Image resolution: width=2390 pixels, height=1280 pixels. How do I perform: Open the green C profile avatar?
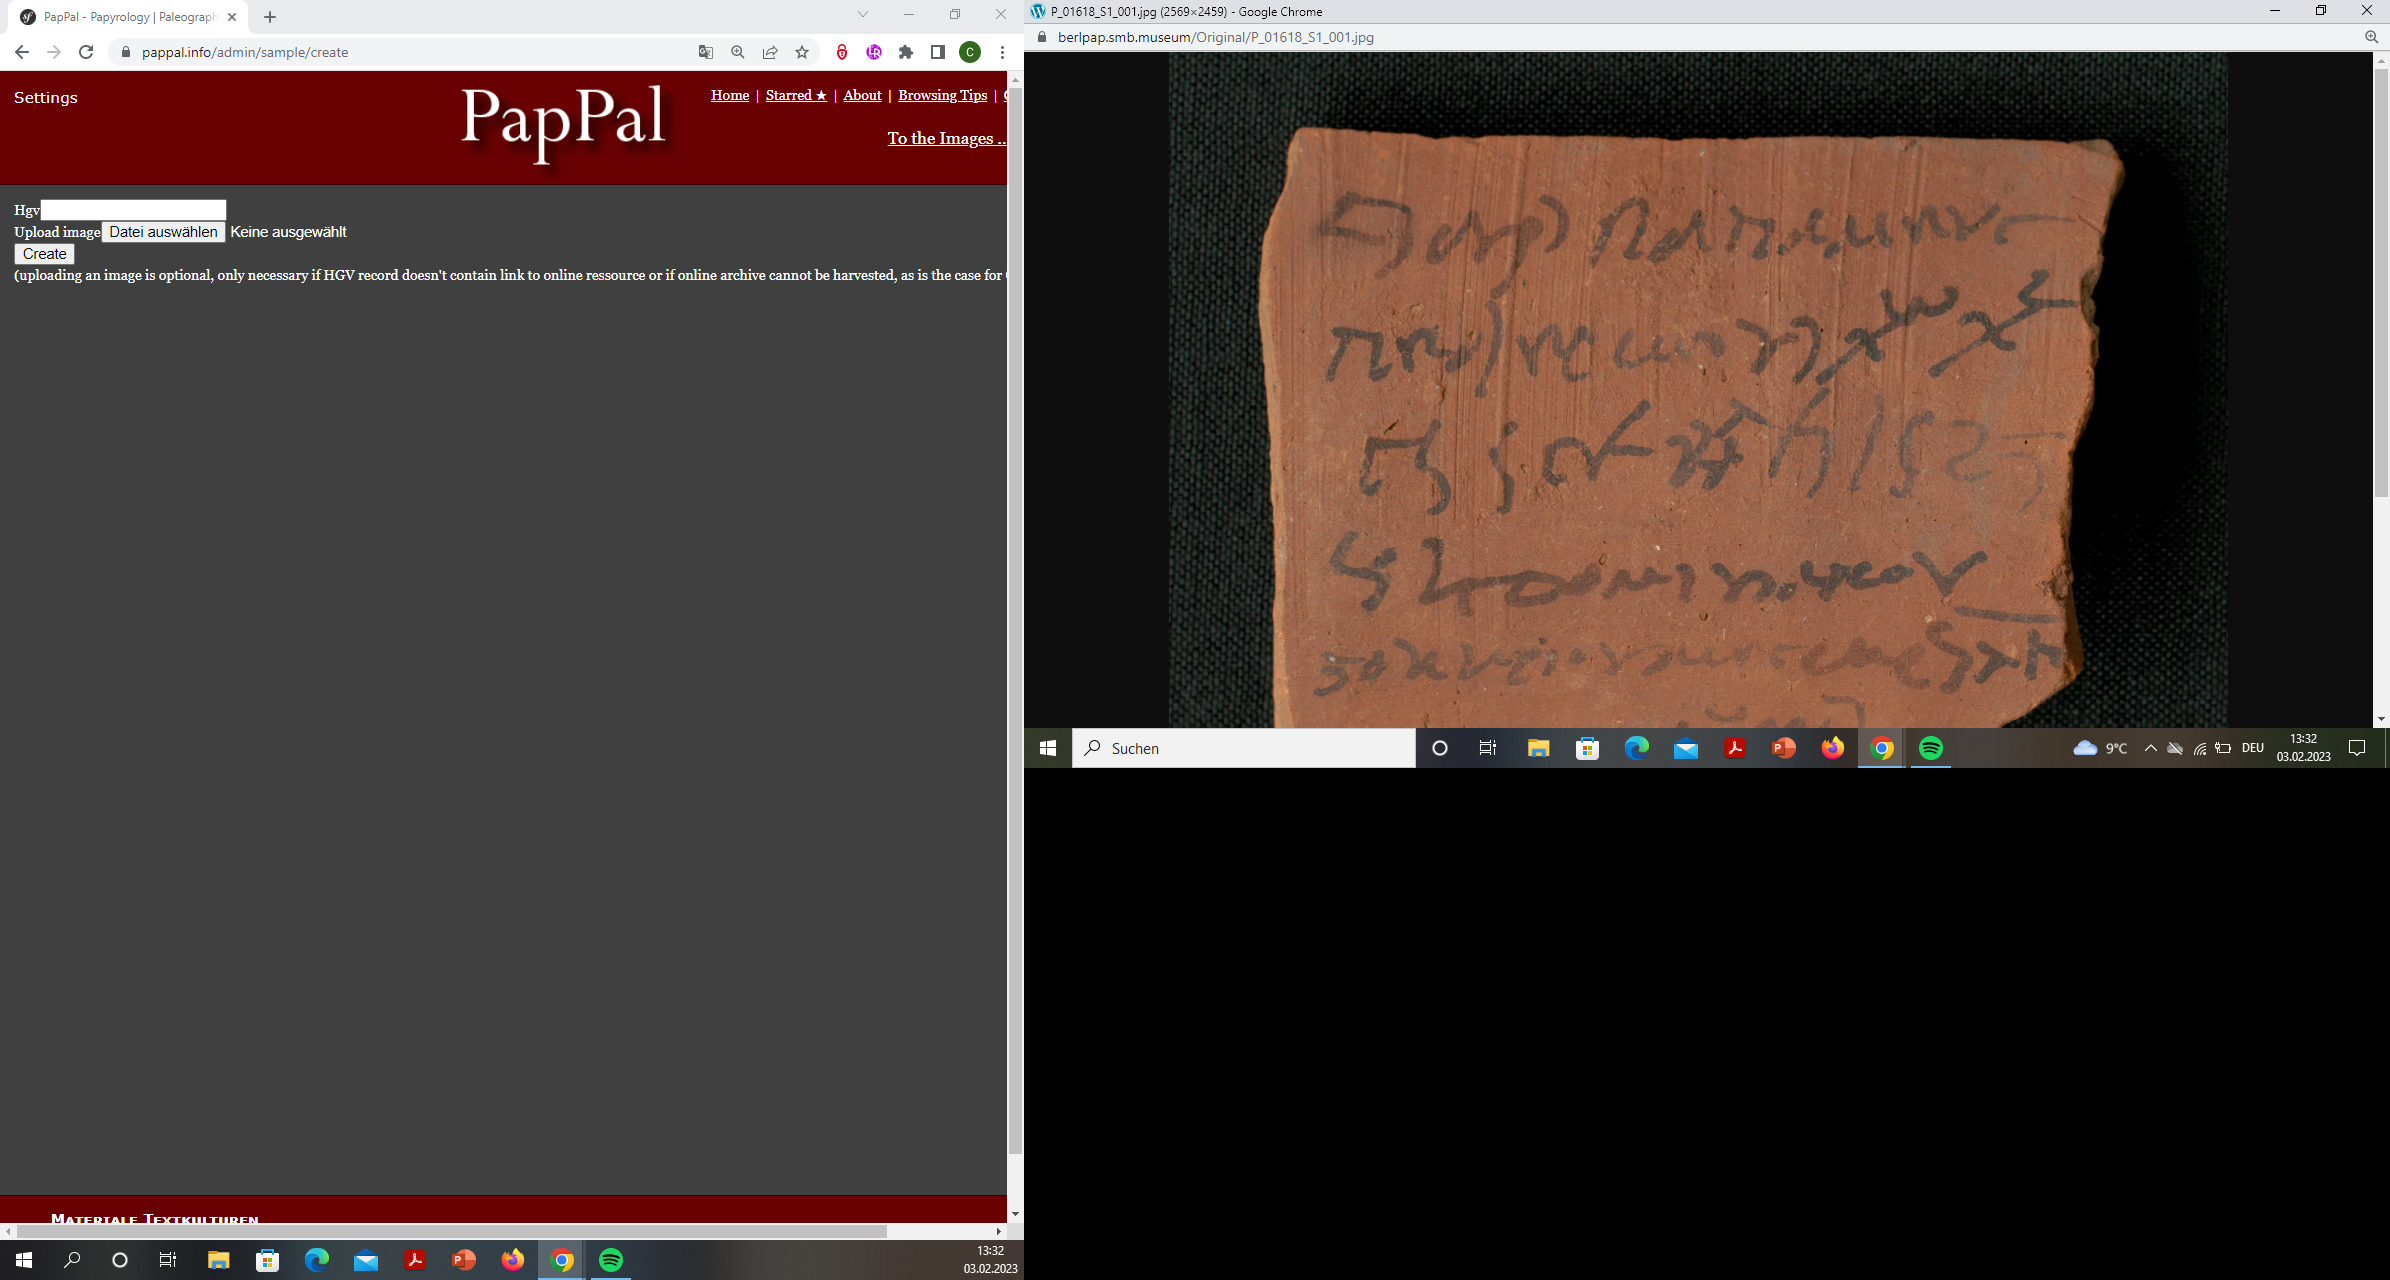970,52
